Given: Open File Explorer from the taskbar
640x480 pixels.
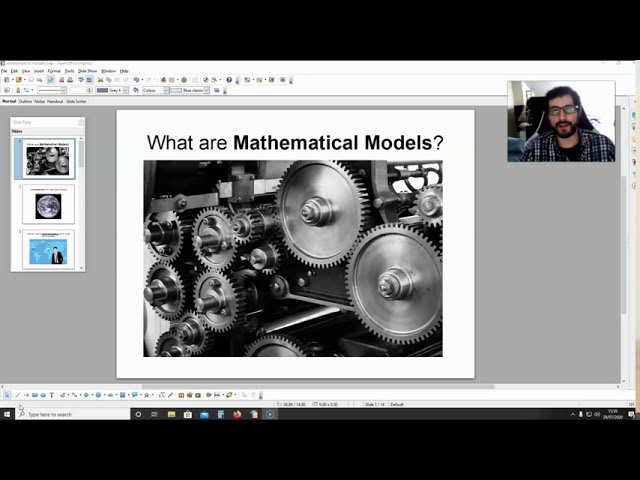Looking at the screenshot, I should [x=171, y=414].
